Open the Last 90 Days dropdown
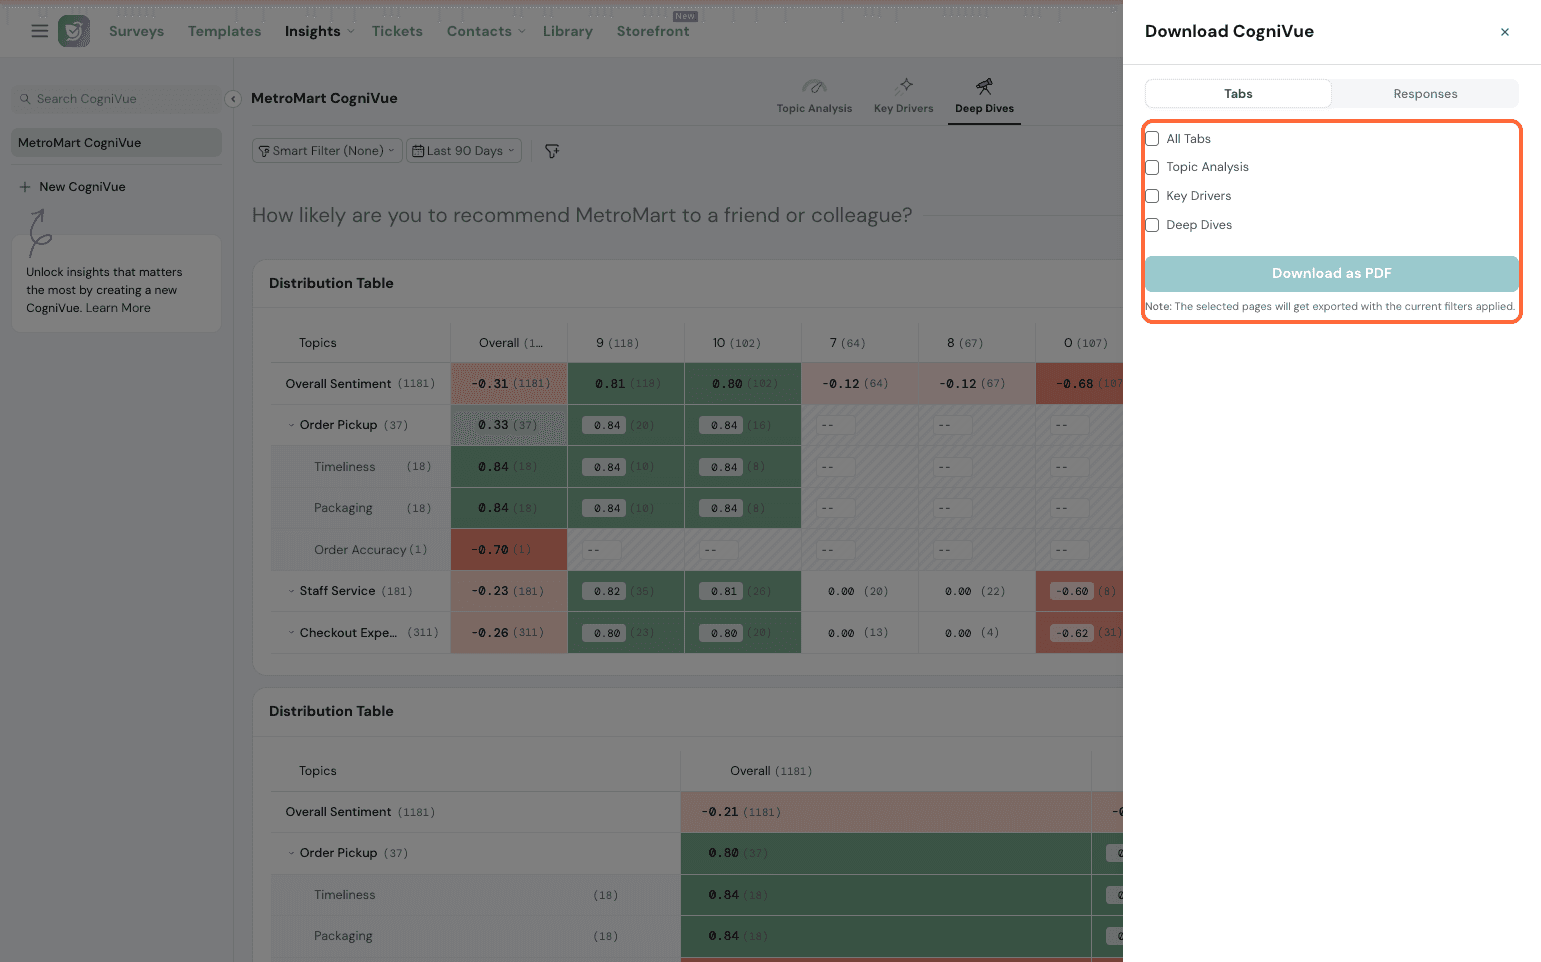The height and width of the screenshot is (962, 1541). click(x=464, y=151)
